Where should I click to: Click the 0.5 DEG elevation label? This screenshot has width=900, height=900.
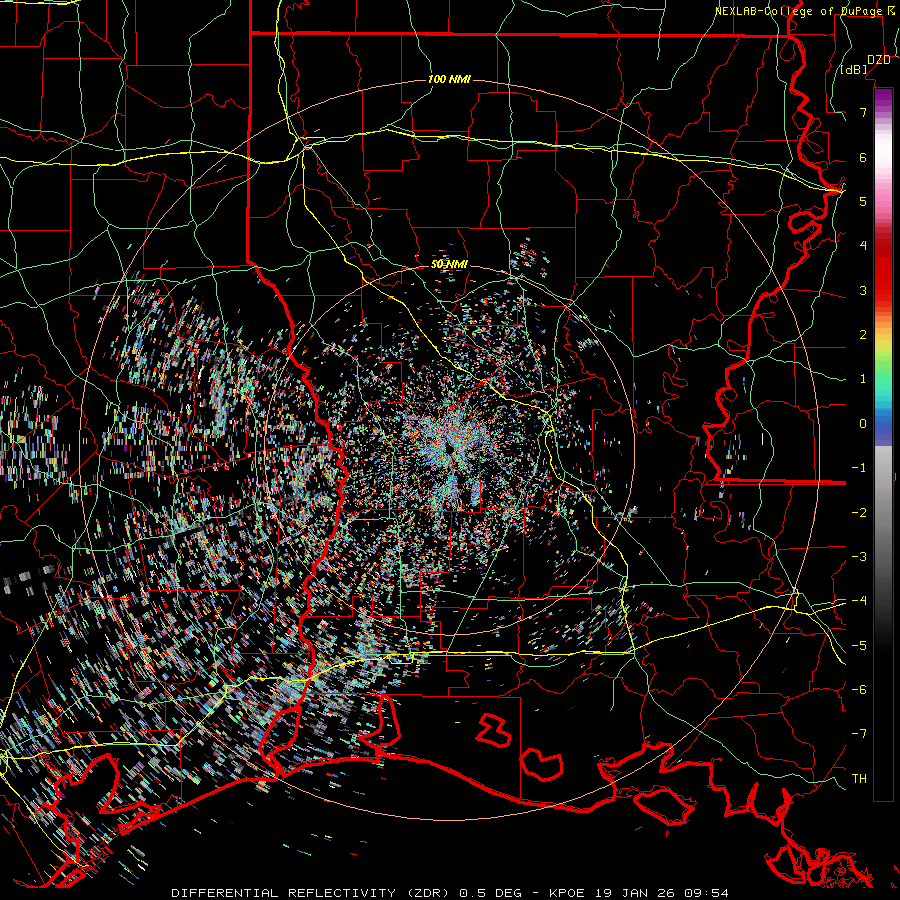click(491, 893)
